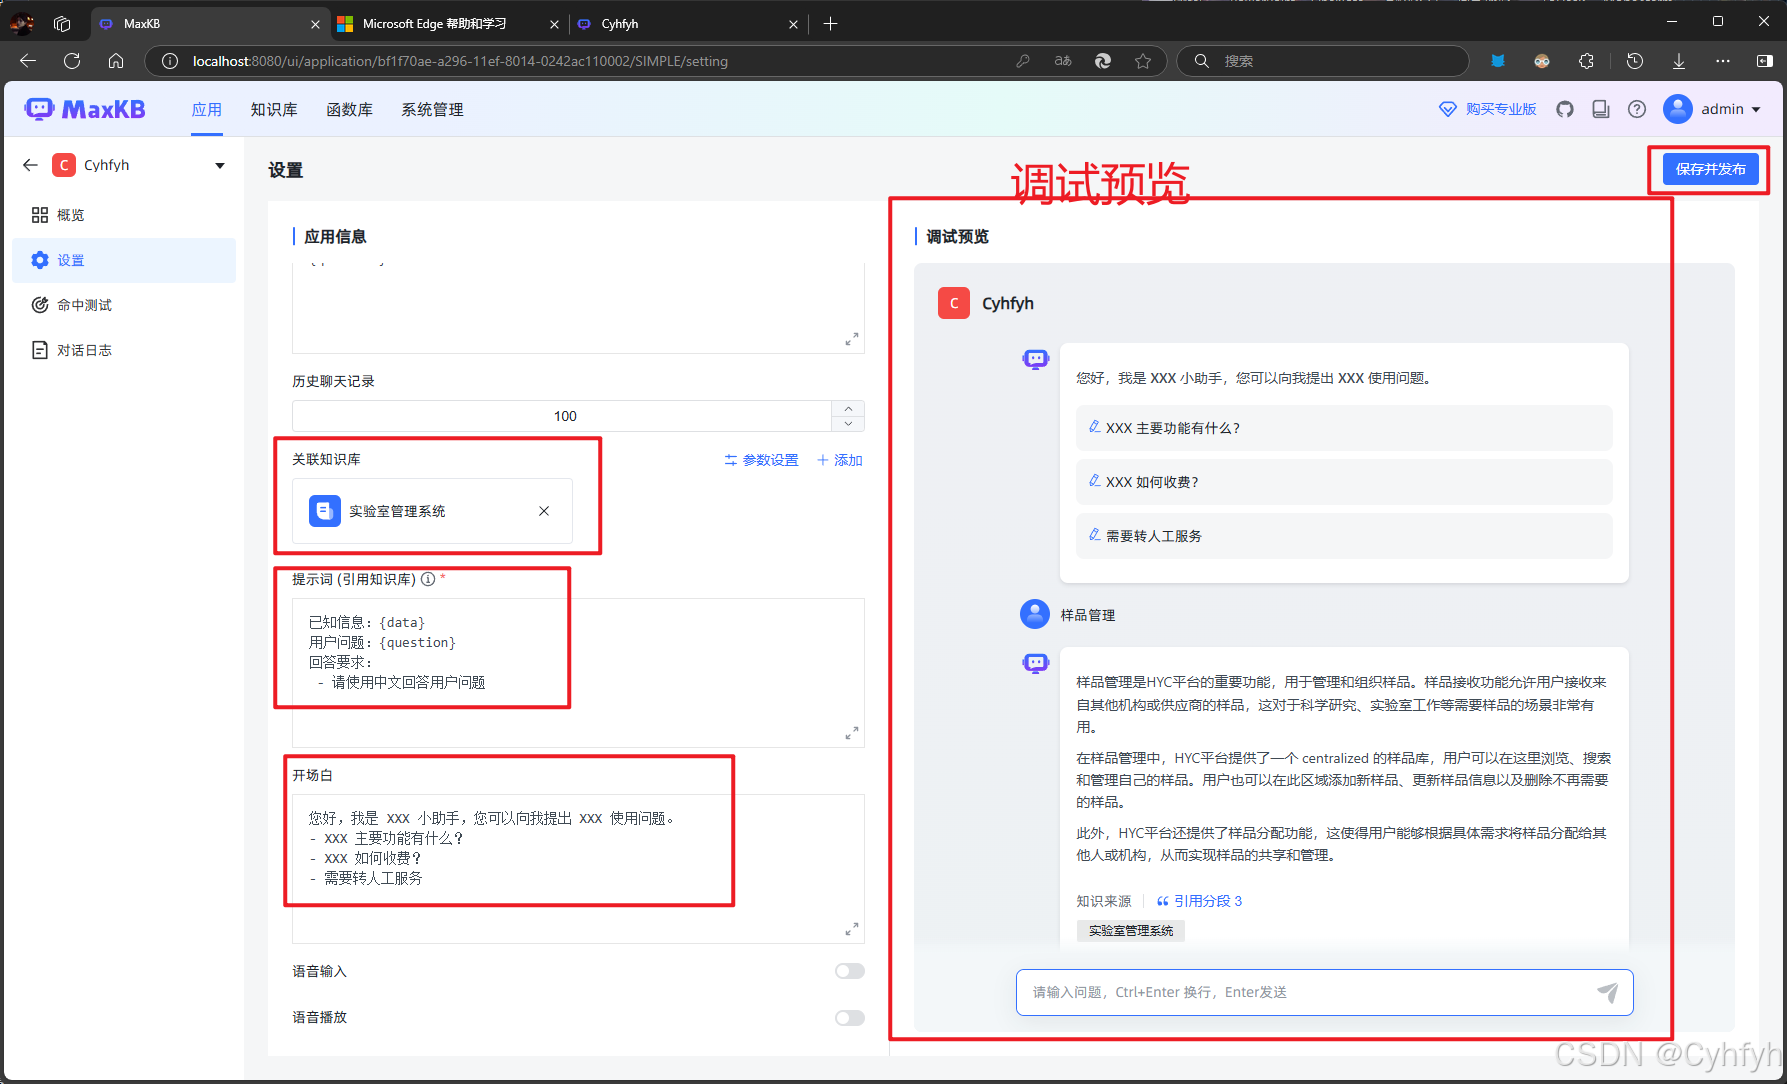Select 命中测试 in the sidebar
The height and width of the screenshot is (1084, 1787).
[x=124, y=305]
